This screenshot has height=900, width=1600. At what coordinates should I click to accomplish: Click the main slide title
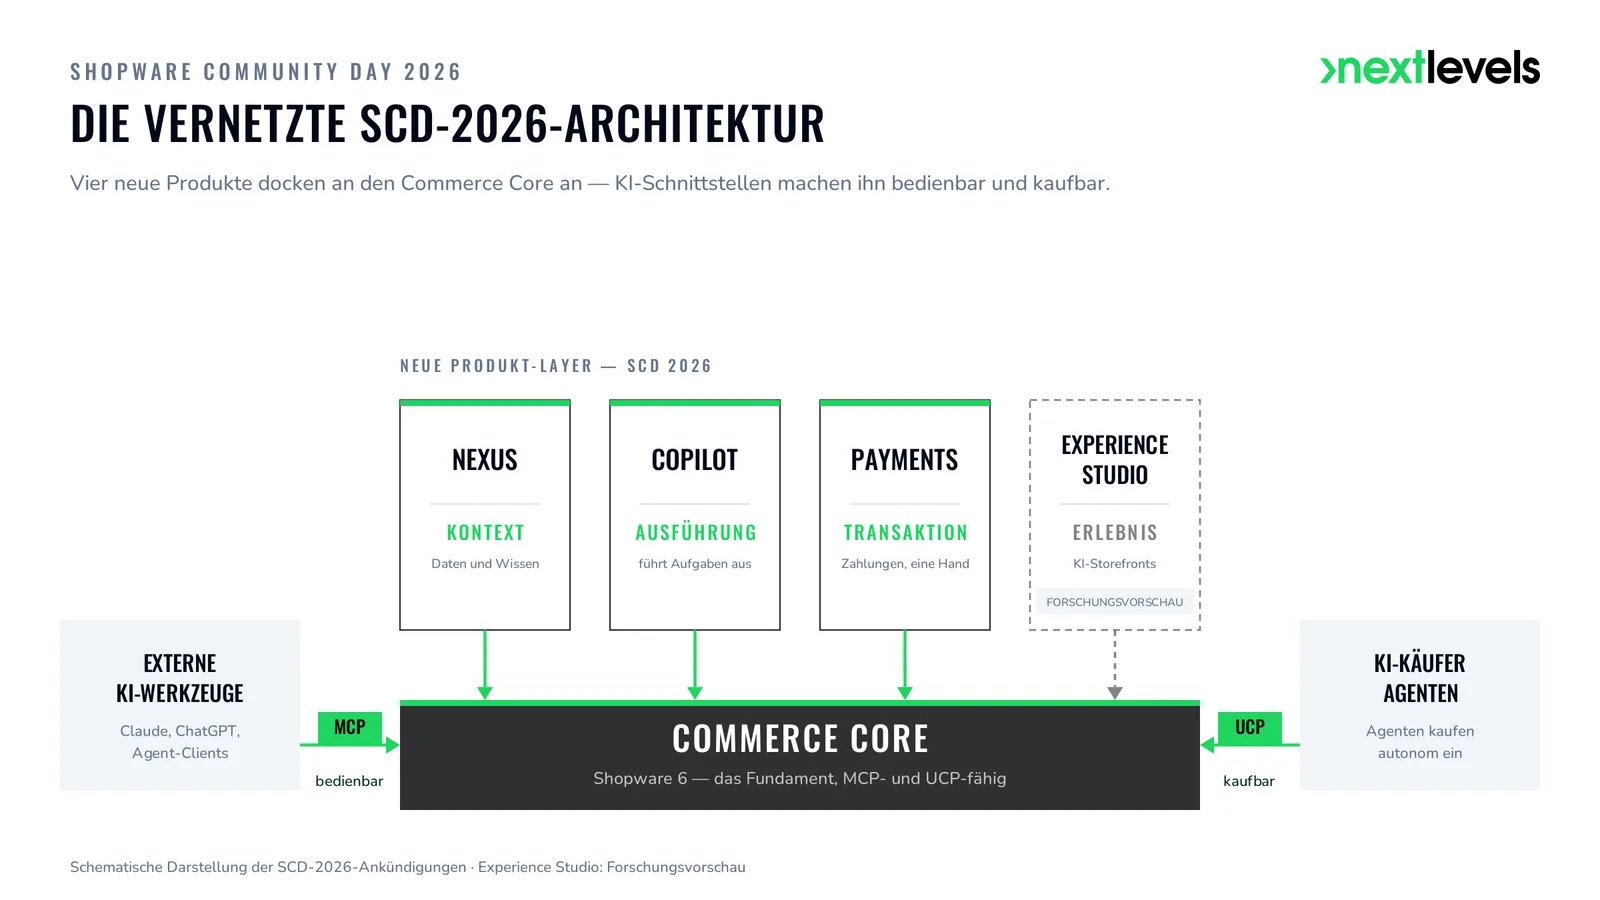coord(447,124)
